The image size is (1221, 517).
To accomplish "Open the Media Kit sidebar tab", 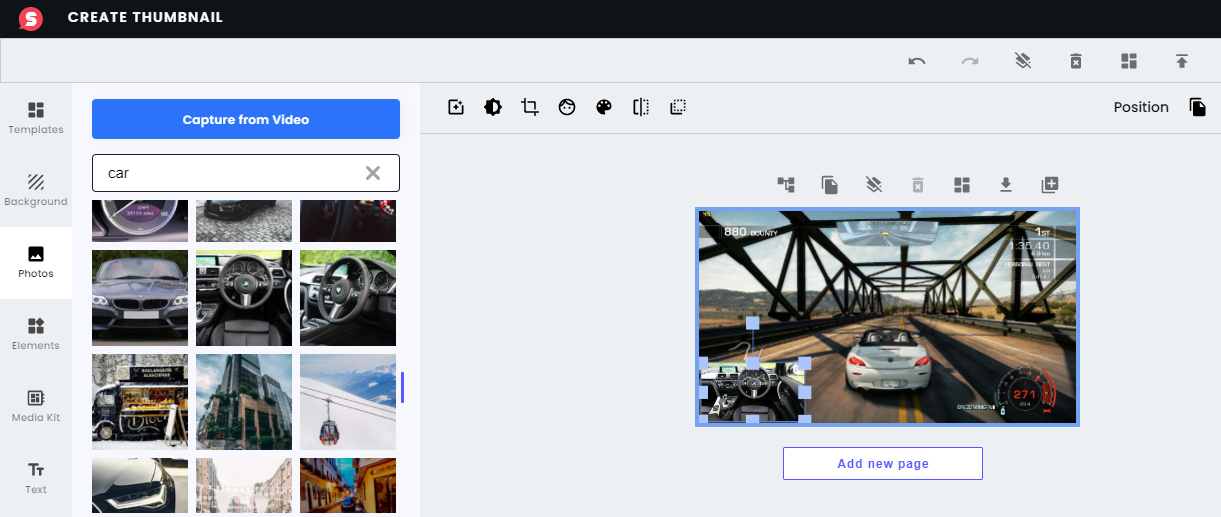I will coord(36,406).
